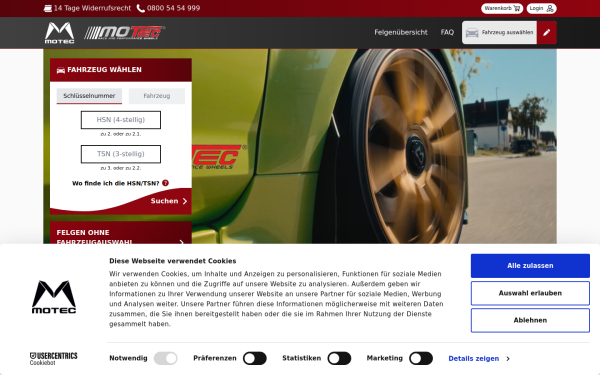Click the Suchen button
Viewport: 600px width, 375px height.
(169, 201)
